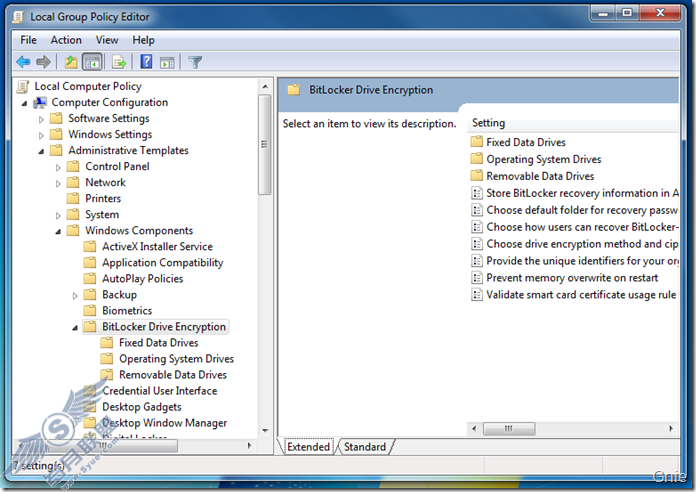Click the blue Help question mark icon

coord(146,61)
